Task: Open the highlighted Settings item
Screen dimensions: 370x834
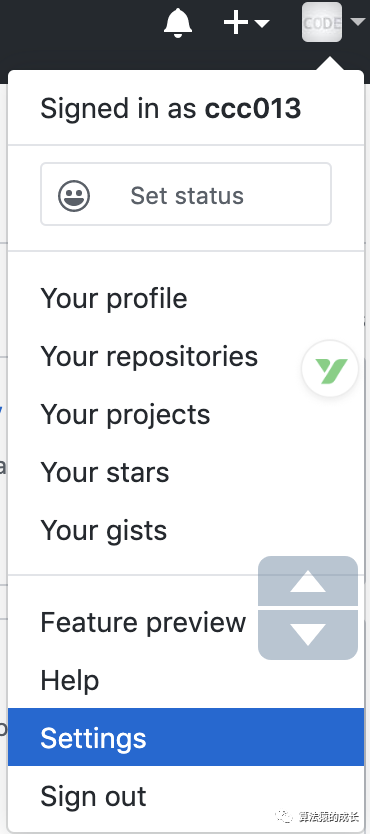Action: [x=186, y=737]
